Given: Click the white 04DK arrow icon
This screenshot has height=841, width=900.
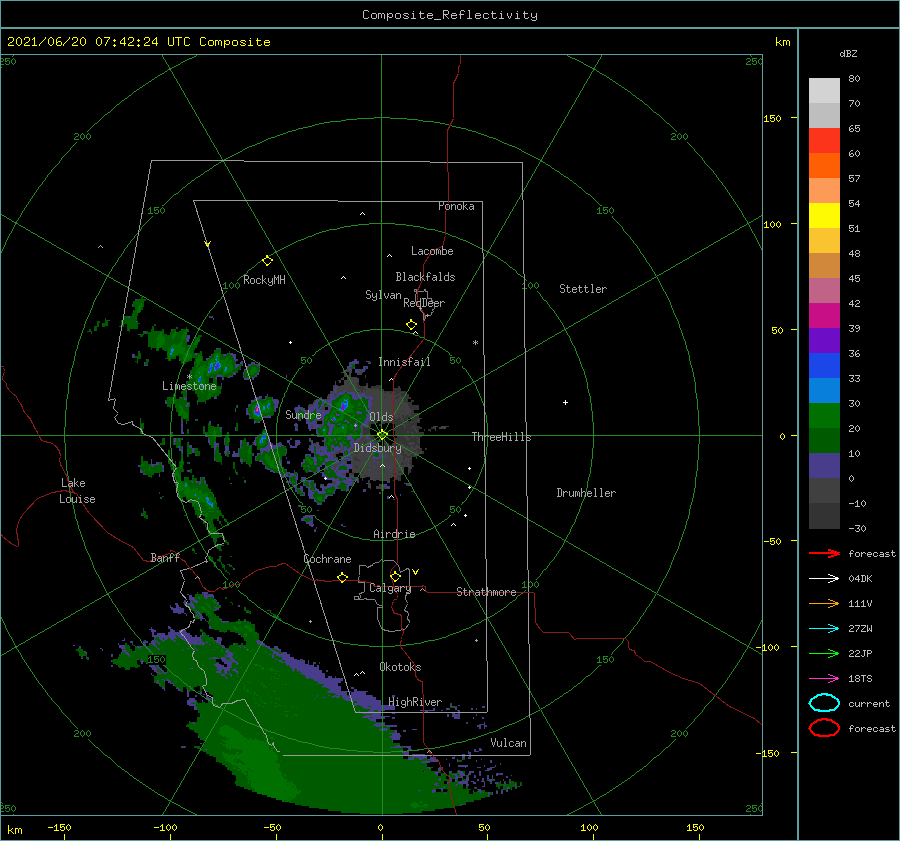Looking at the screenshot, I should click(x=824, y=578).
